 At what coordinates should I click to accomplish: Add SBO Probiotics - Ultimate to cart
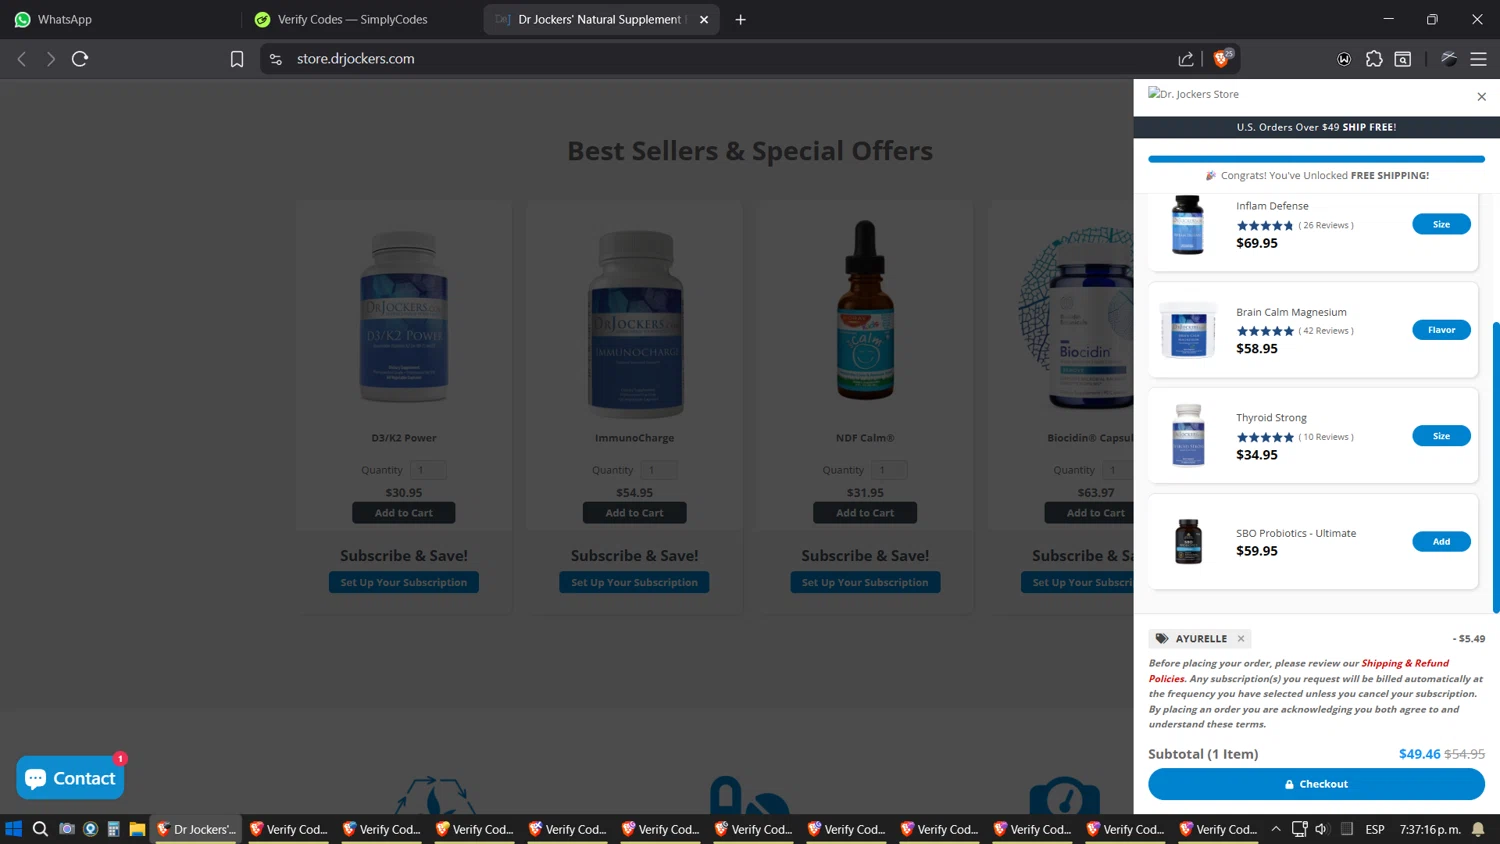(1441, 542)
